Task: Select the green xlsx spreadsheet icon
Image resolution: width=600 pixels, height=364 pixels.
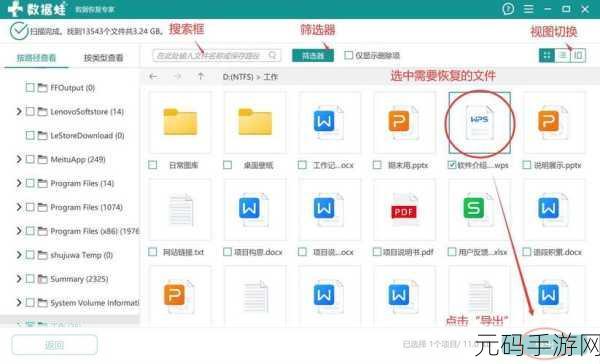Action: [x=478, y=209]
